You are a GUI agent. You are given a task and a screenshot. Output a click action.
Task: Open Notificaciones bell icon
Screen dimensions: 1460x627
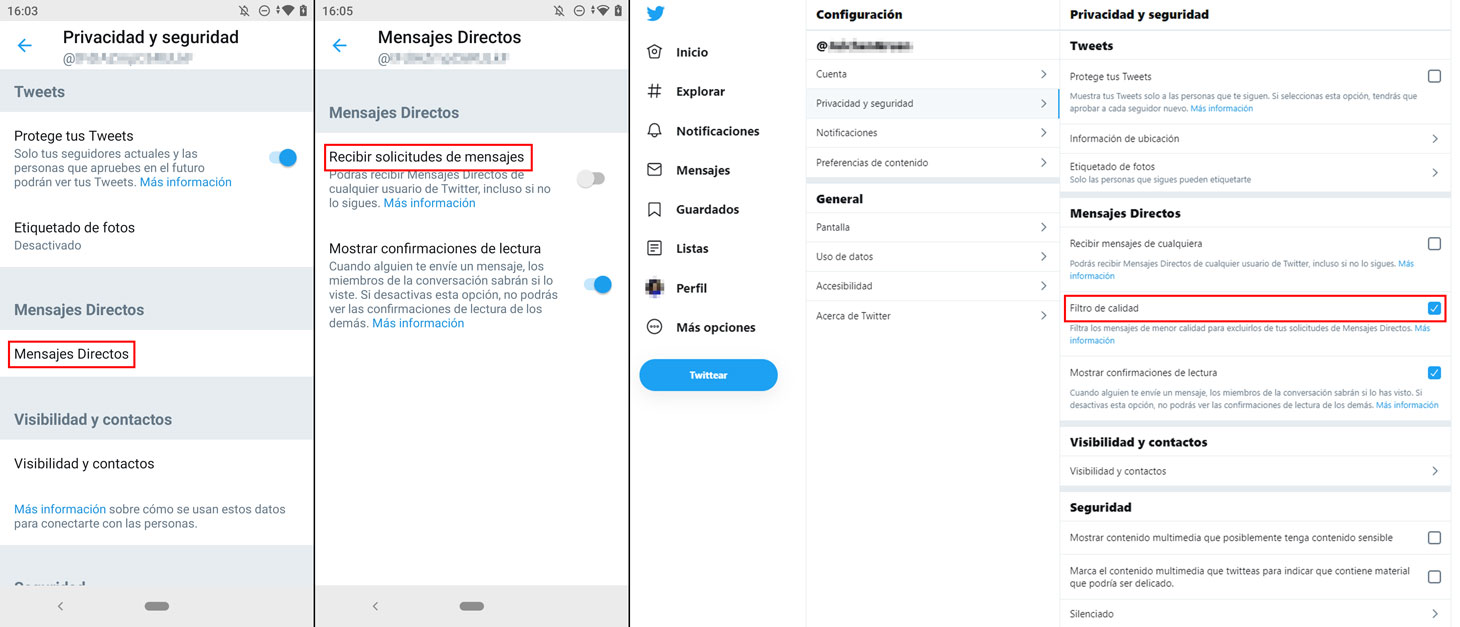click(x=655, y=131)
